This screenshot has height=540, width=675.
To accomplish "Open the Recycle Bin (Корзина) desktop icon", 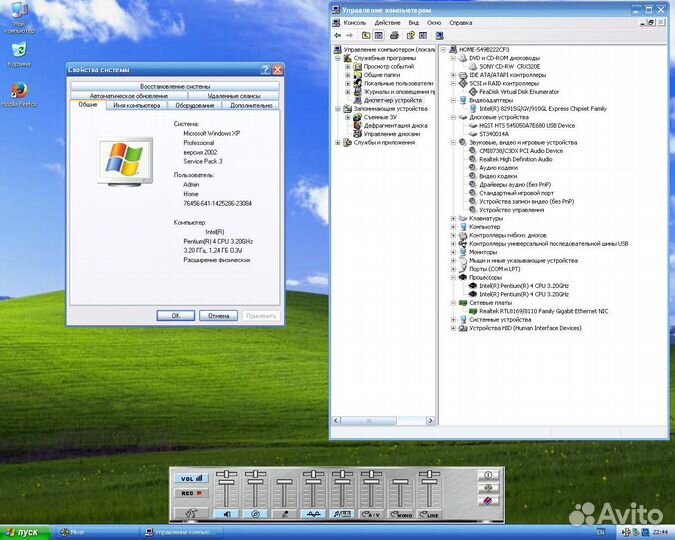I will tap(18, 52).
